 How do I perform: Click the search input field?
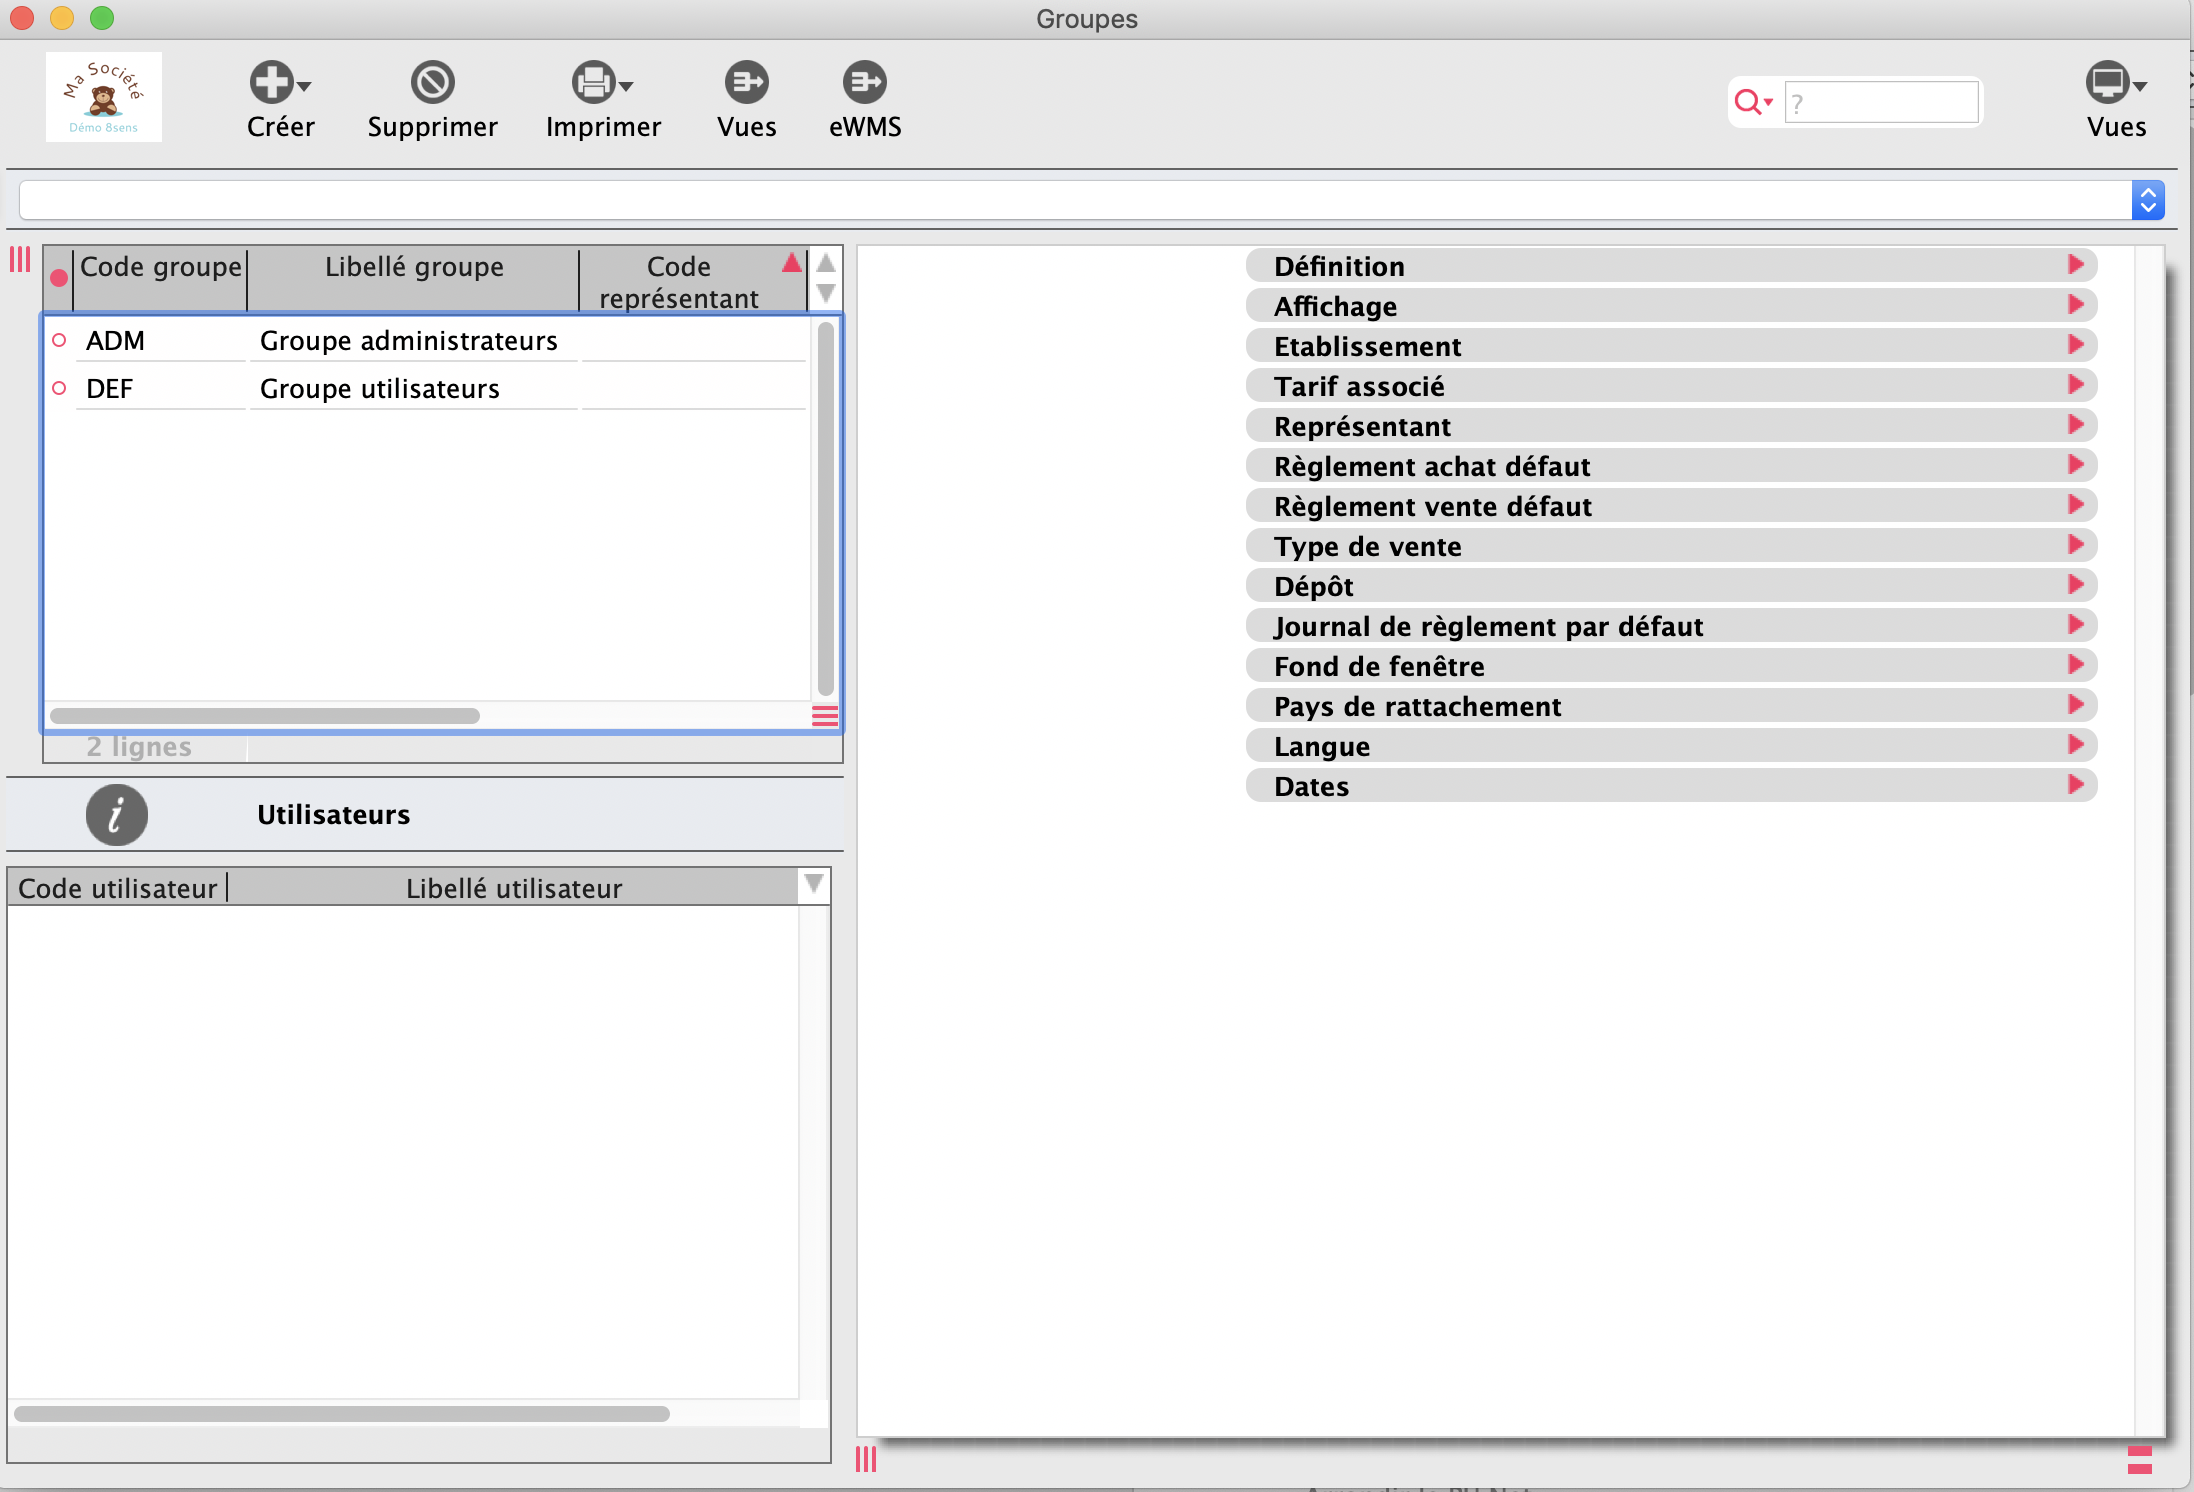[1881, 102]
